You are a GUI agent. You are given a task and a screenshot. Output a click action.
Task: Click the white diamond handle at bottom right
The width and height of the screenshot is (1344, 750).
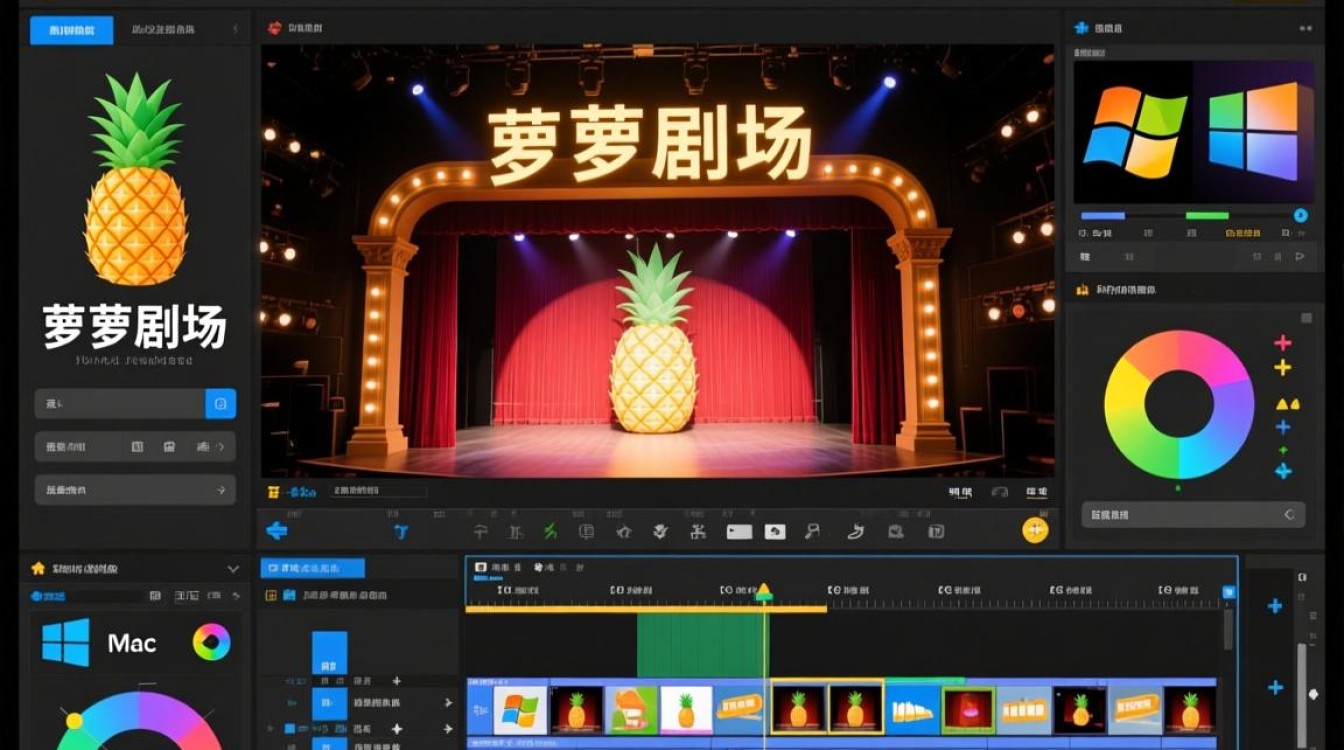(x=1313, y=694)
